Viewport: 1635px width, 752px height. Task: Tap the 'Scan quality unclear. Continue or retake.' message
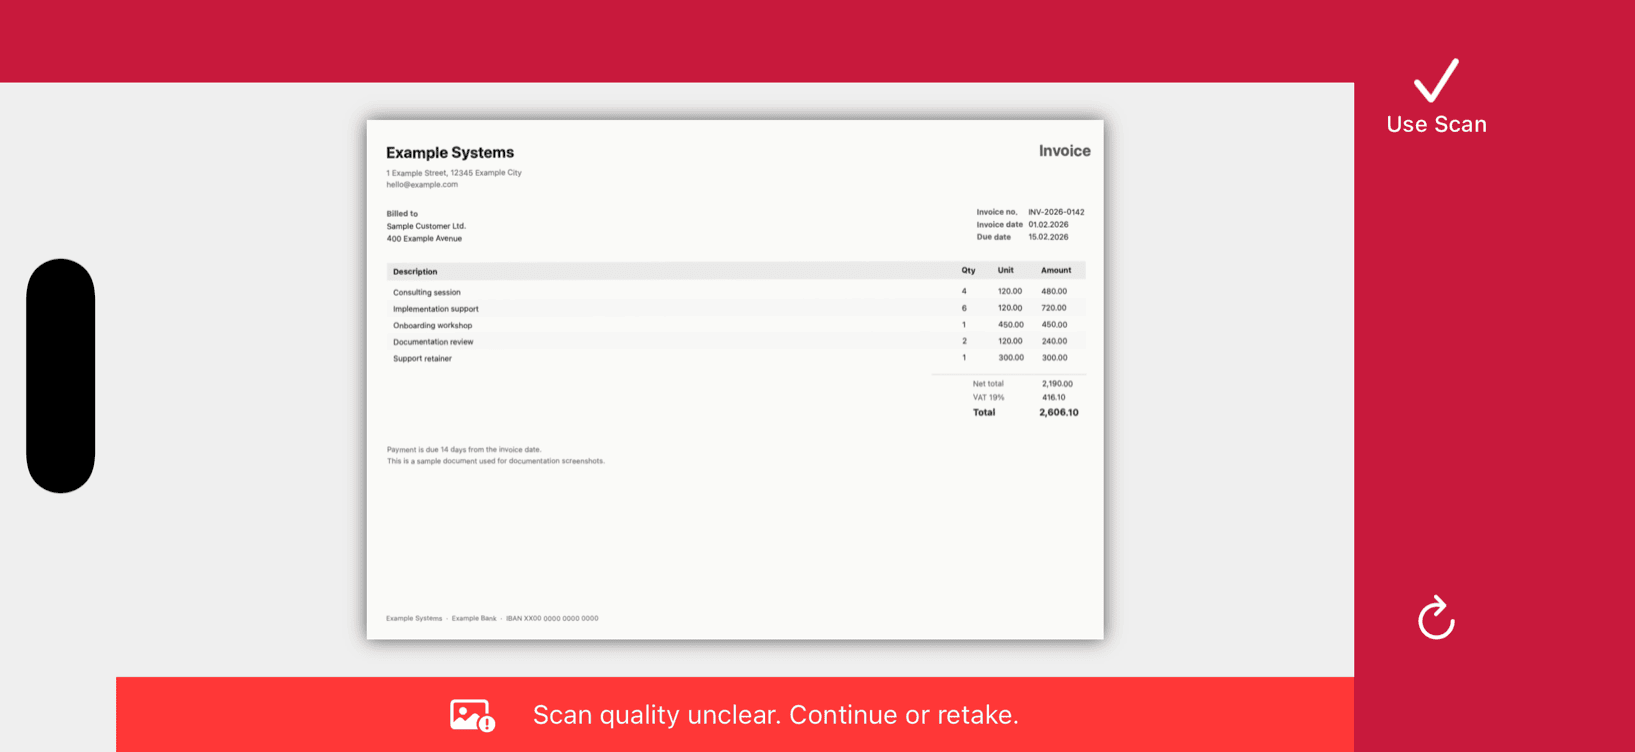pyautogui.click(x=776, y=715)
